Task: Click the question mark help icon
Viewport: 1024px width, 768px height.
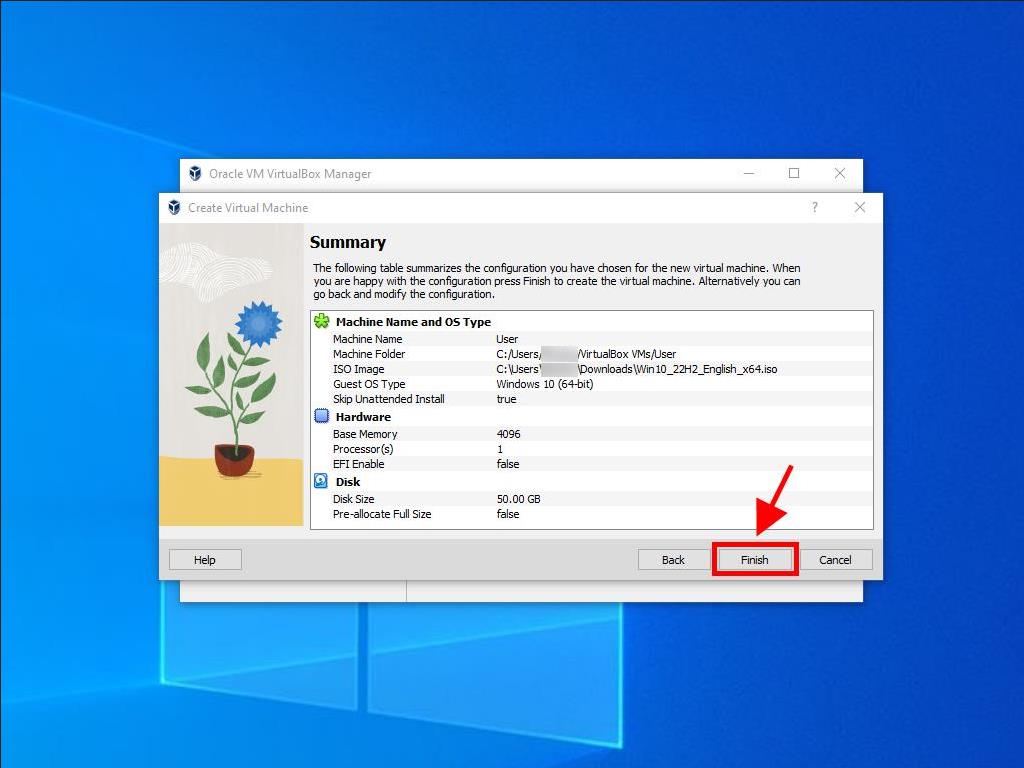Action: pos(814,208)
